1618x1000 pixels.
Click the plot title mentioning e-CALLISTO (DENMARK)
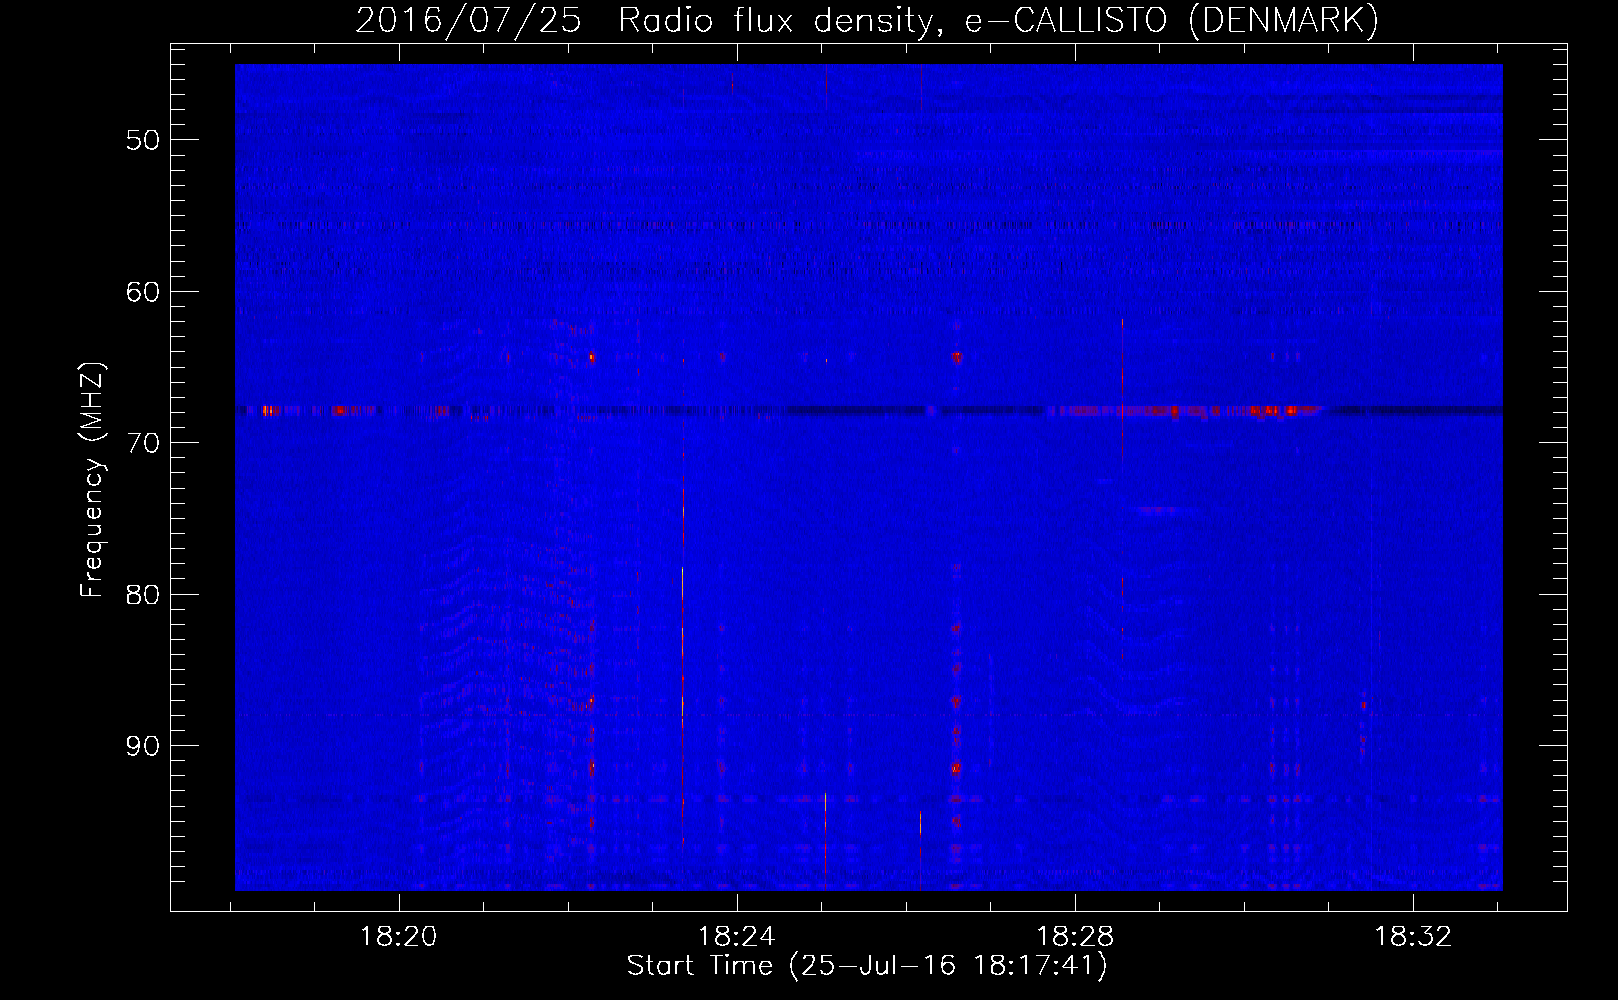[867, 20]
